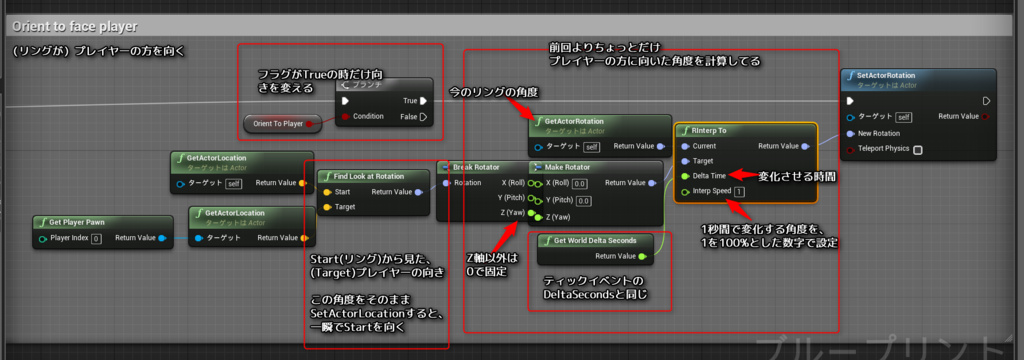This screenshot has width=1024, height=360.
Task: Click the Interp Speed pin on RInterp To
Action: [x=684, y=191]
